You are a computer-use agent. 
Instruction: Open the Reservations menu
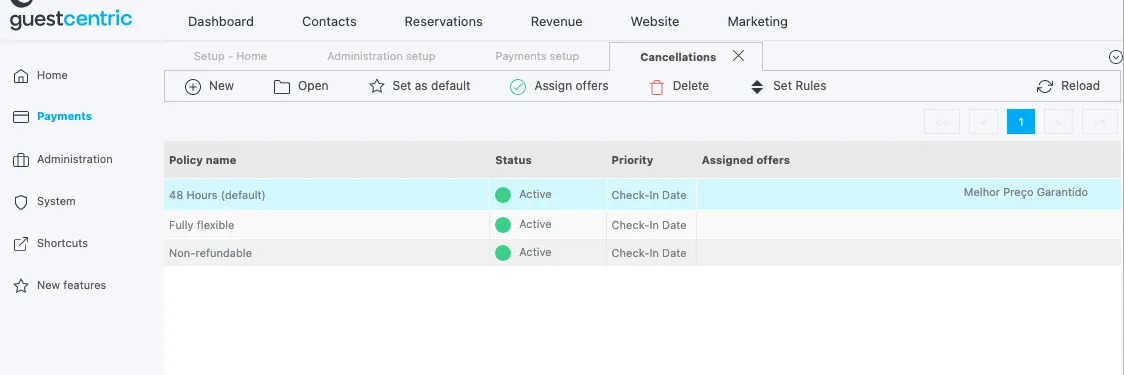(444, 22)
